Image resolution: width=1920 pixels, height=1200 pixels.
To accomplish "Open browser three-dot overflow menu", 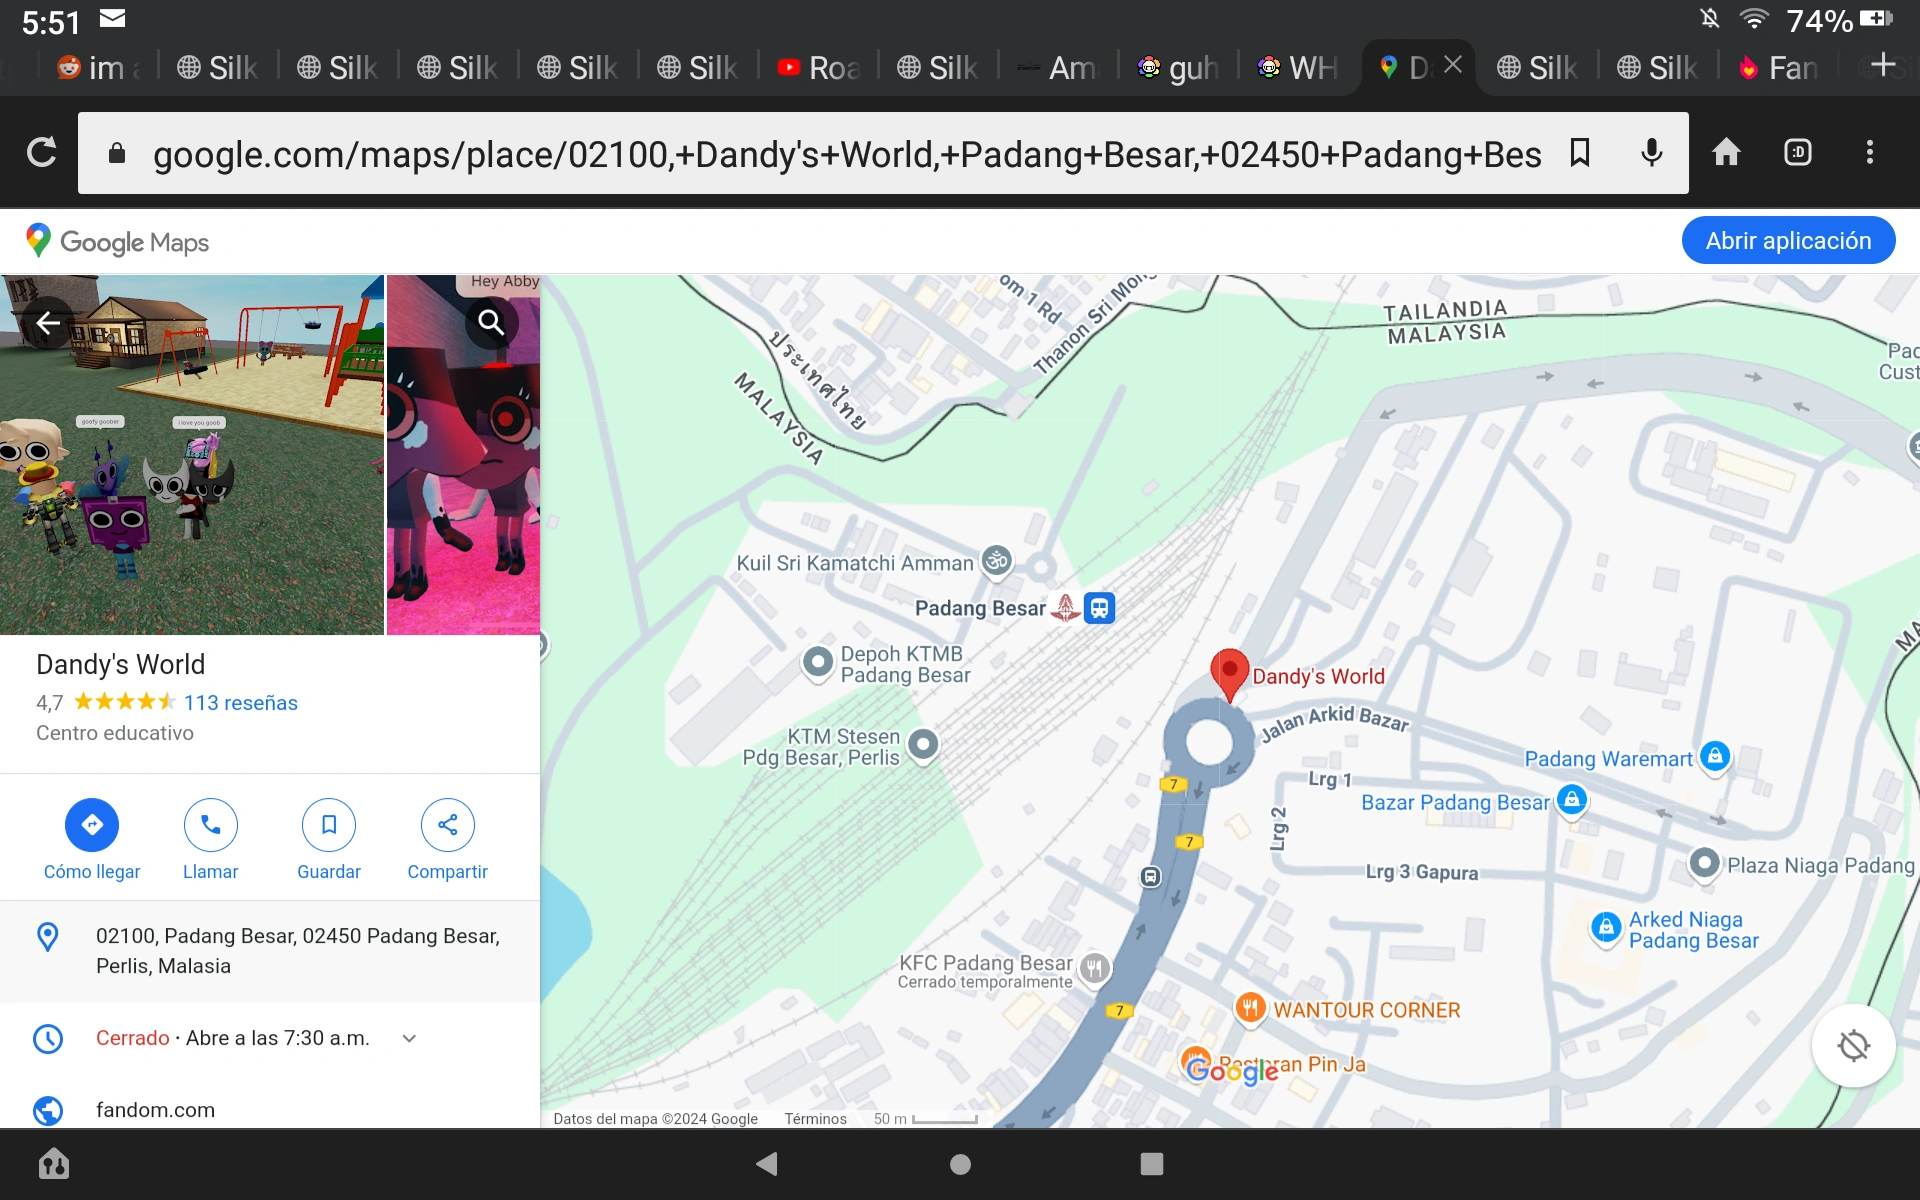I will 1869,153.
